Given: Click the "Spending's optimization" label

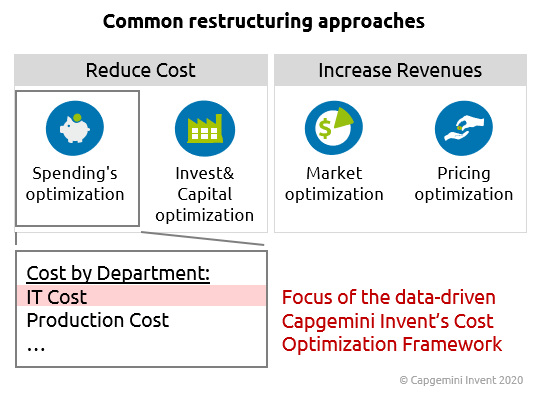Looking at the screenshot, I should click(75, 184).
